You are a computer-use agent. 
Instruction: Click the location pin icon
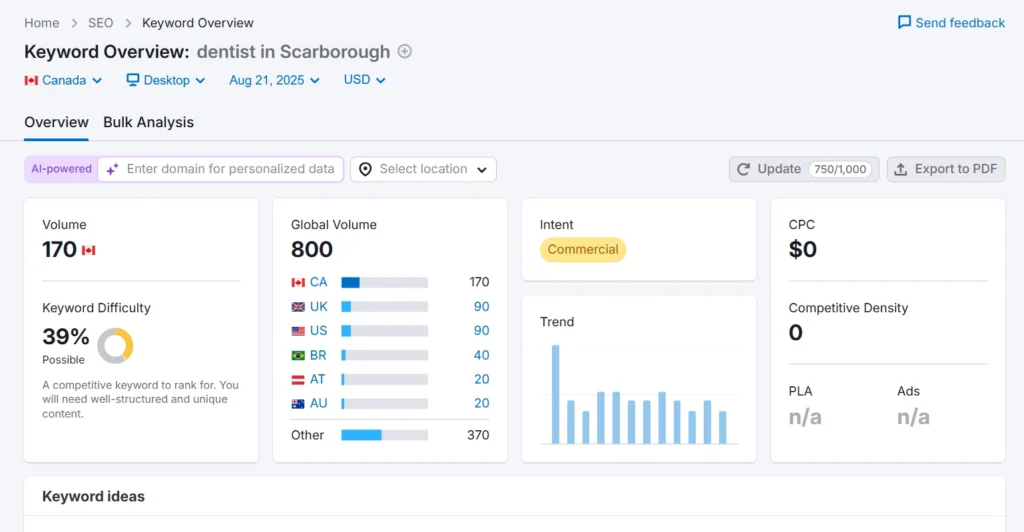(x=365, y=169)
